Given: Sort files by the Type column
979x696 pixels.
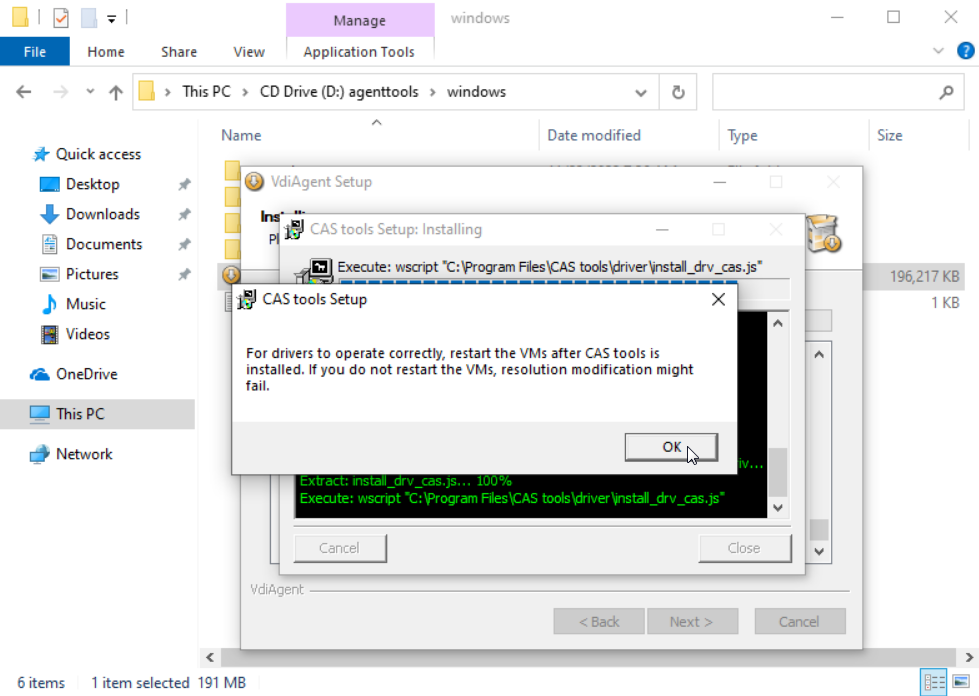Looking at the screenshot, I should [742, 135].
